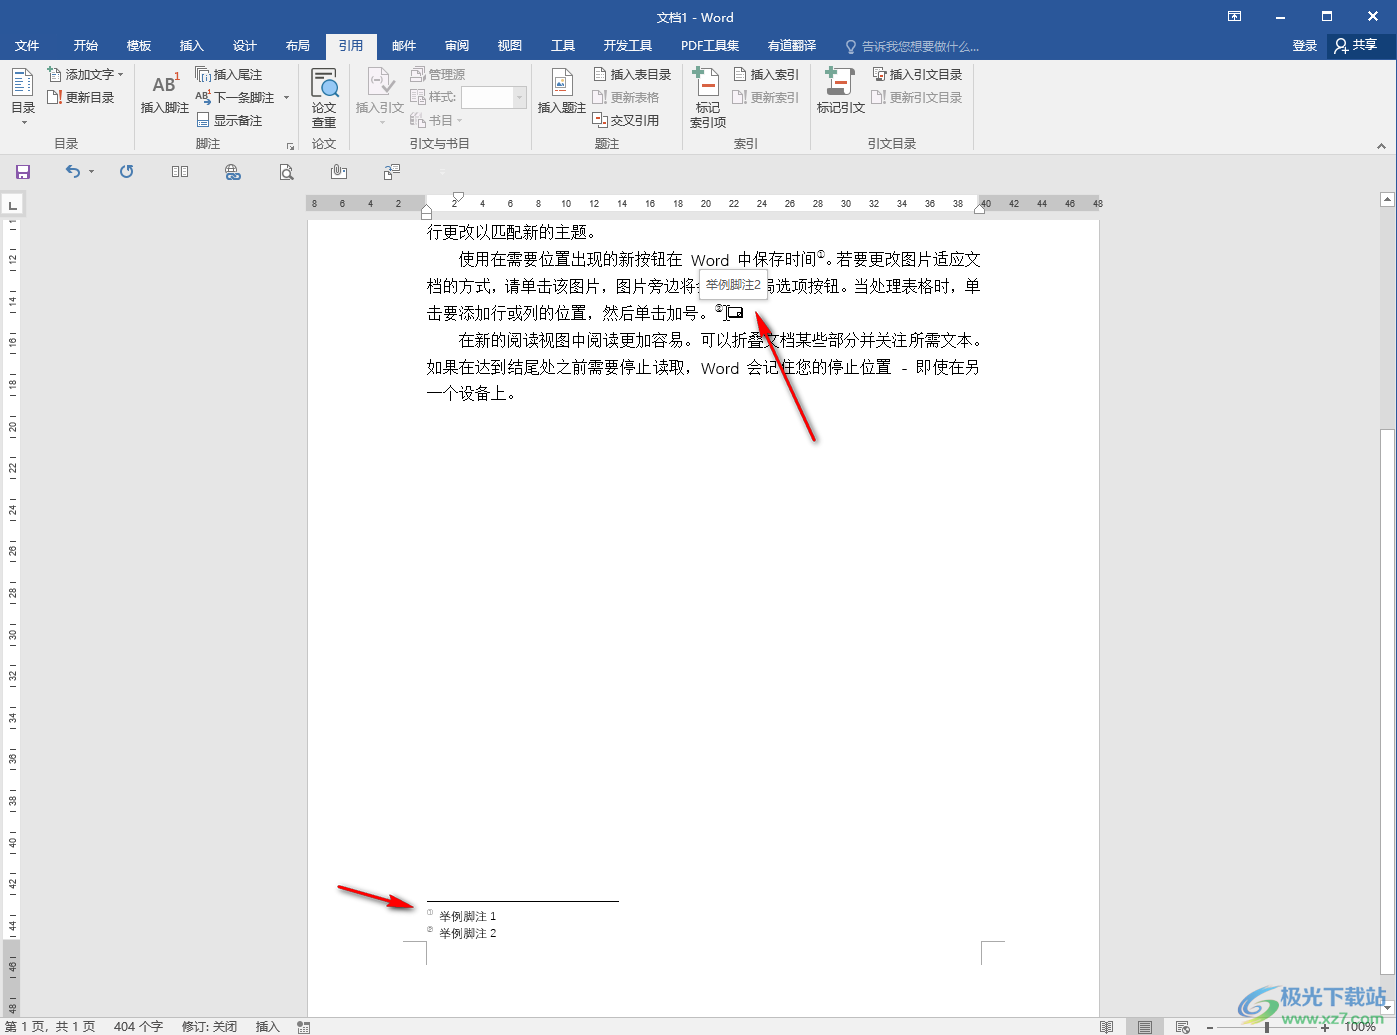Click the paperclip attachment icon in quick toolbar
Viewport: 1397px width, 1035px height.
(x=339, y=172)
